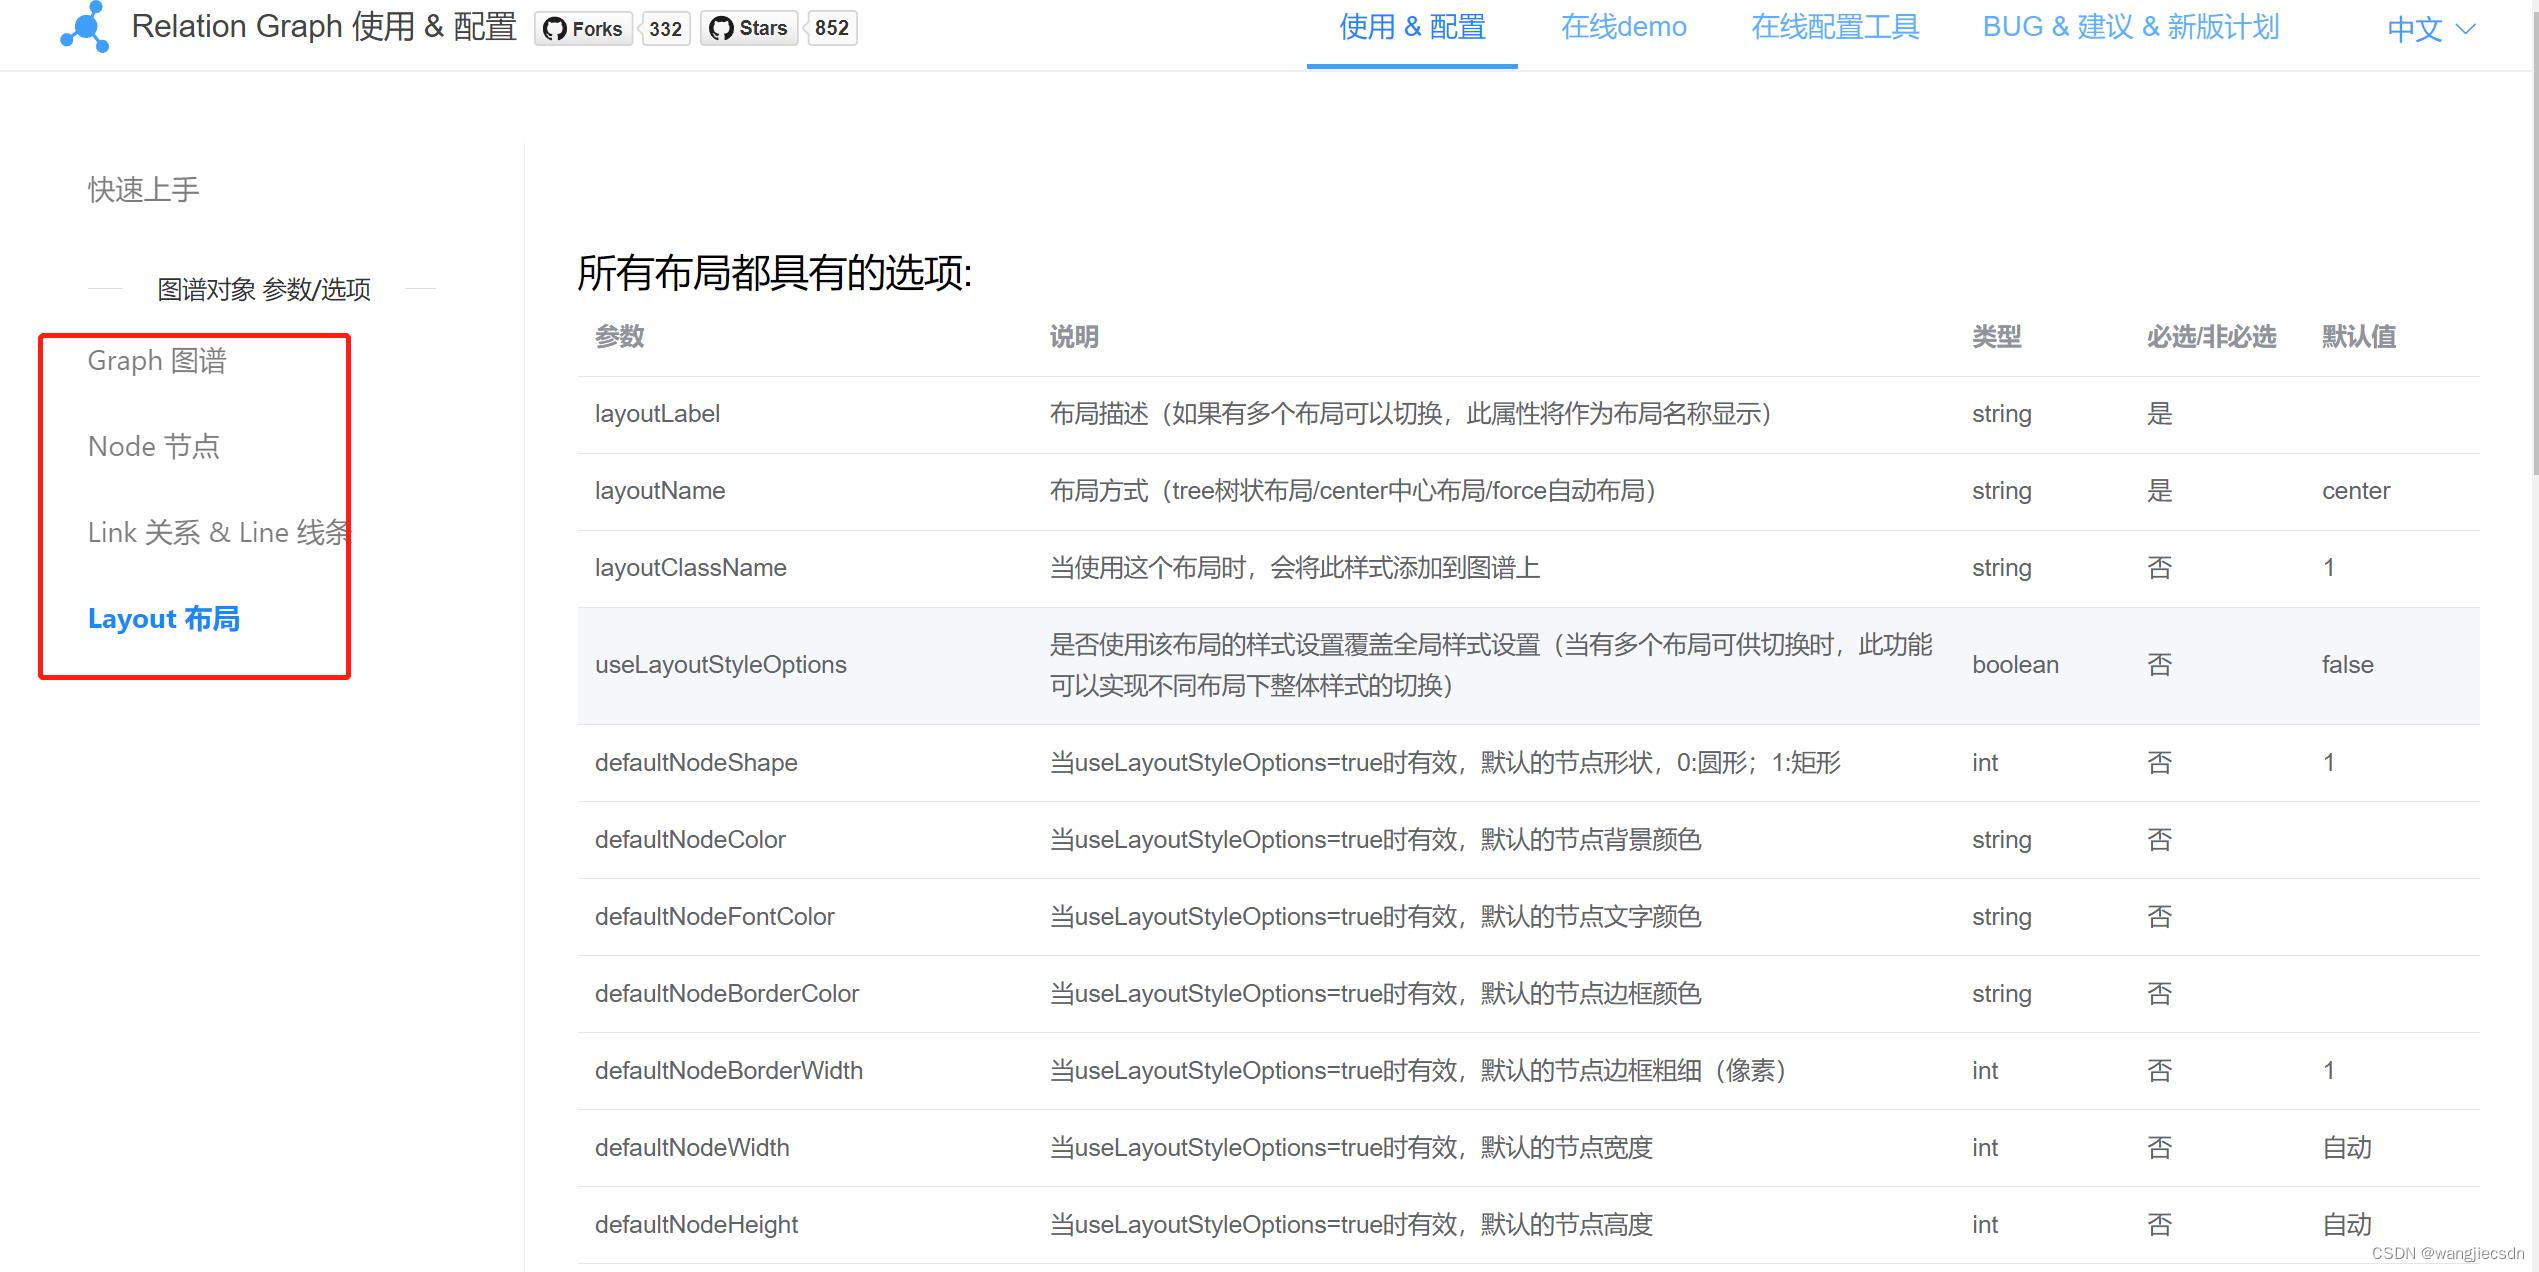Click the GitHub Forks badge
The image size is (2539, 1272).
point(583,28)
